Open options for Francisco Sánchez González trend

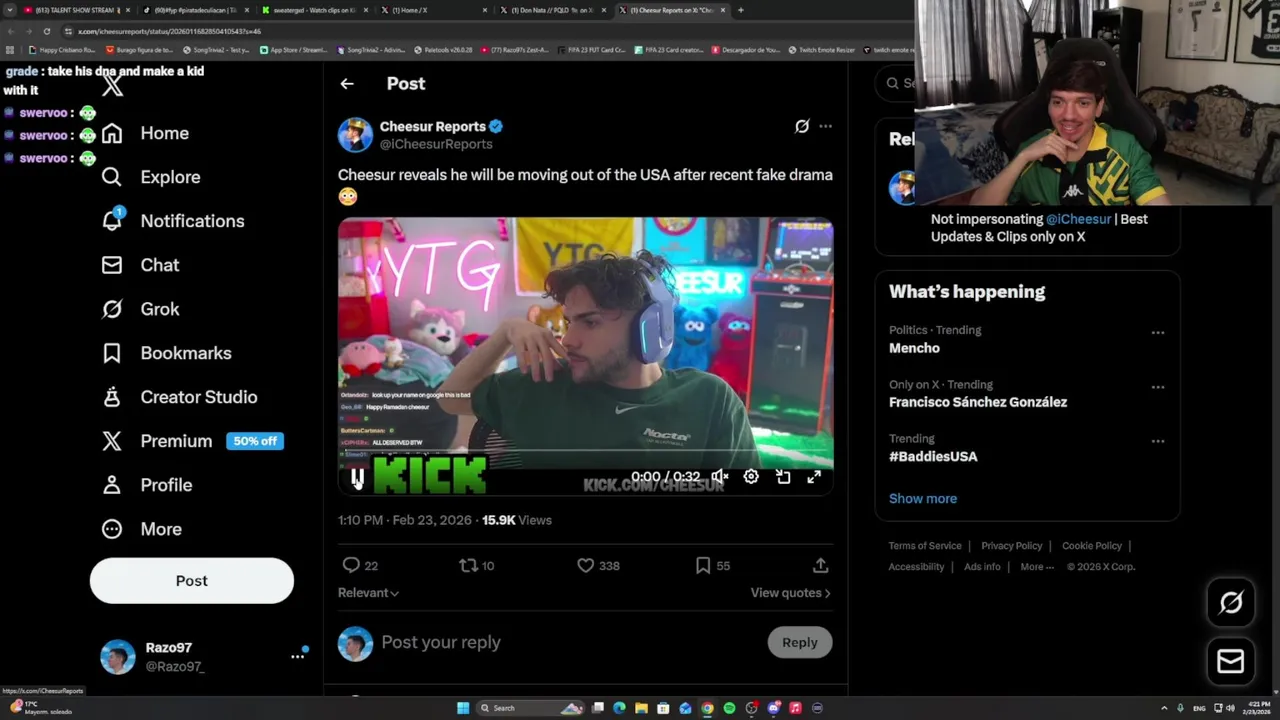tap(1158, 387)
